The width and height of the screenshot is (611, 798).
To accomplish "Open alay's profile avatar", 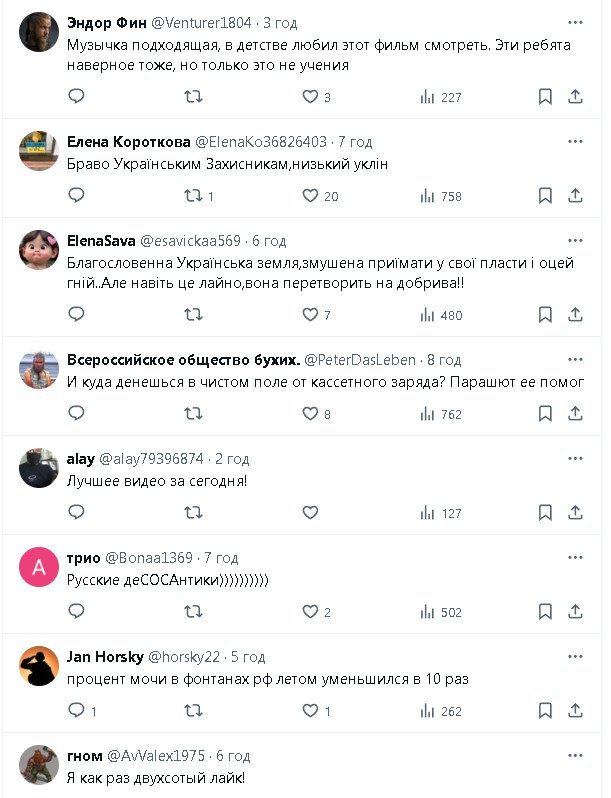I will (39, 469).
